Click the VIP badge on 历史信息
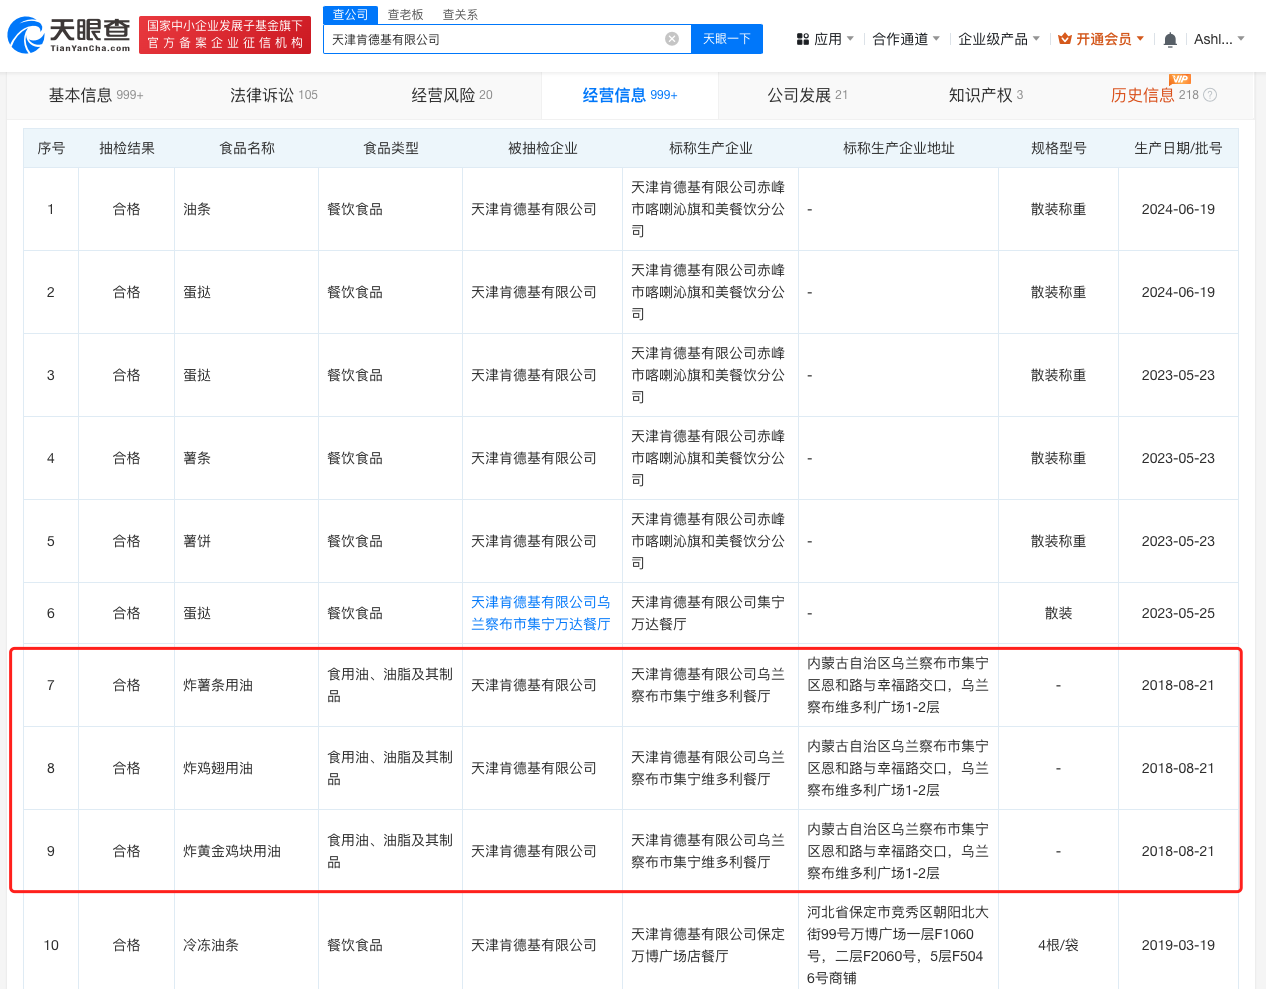Screen dimensions: 1266x989 pyautogui.click(x=1178, y=78)
